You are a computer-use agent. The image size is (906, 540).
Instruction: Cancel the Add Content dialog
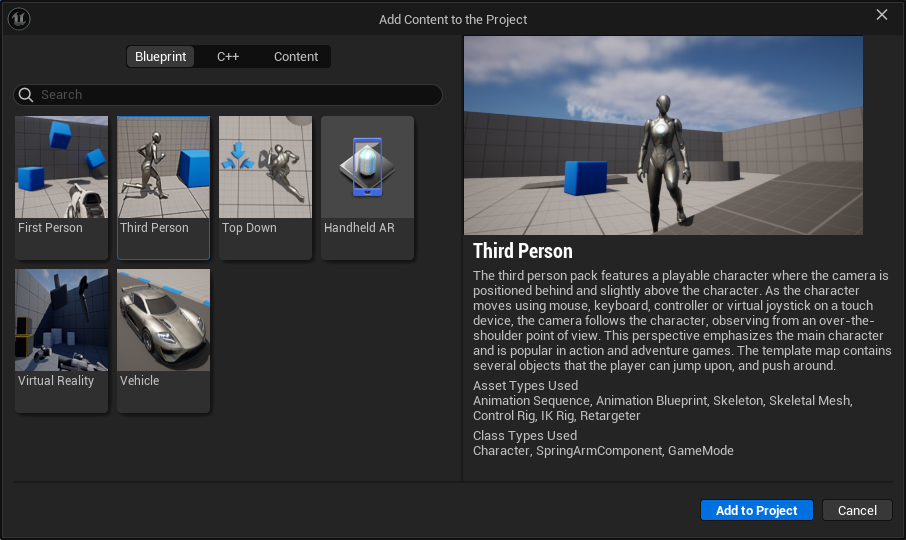tap(857, 510)
